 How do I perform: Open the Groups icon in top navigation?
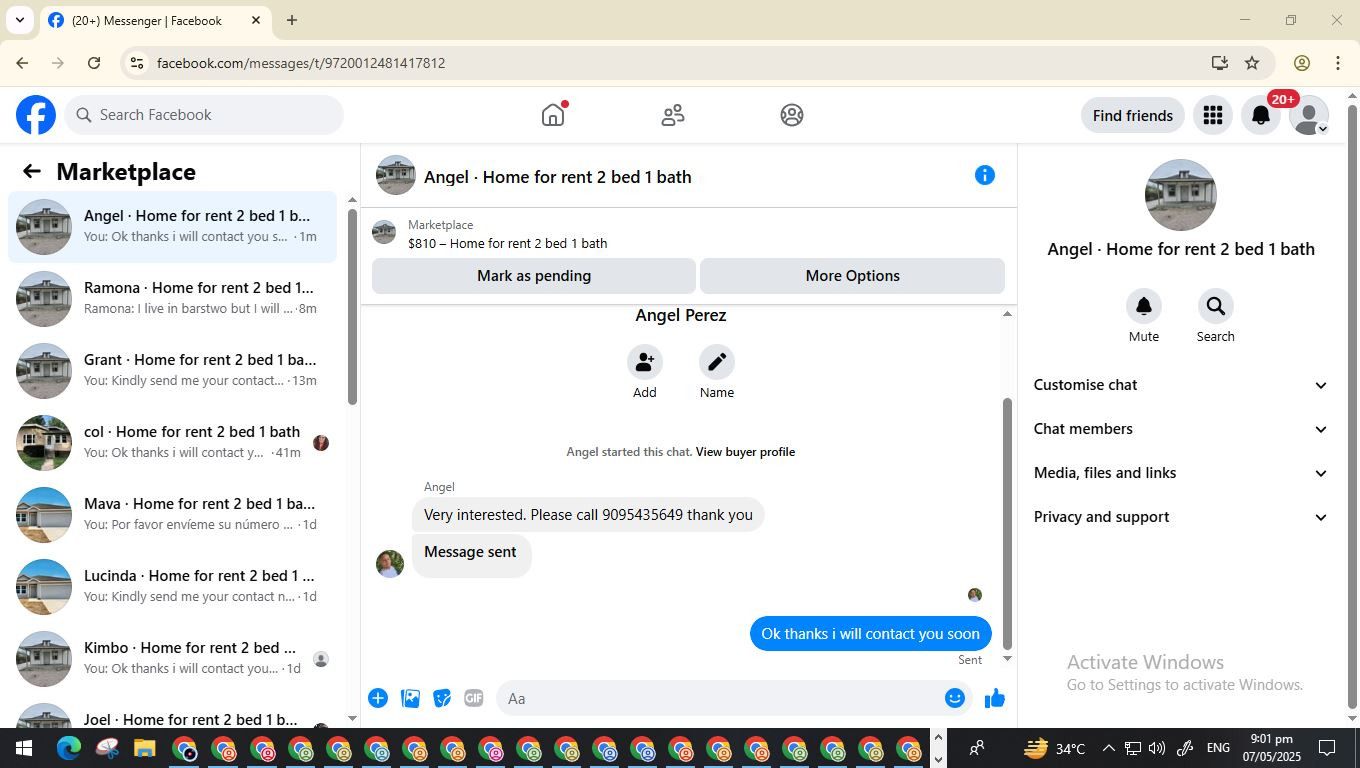pyautogui.click(x=792, y=115)
